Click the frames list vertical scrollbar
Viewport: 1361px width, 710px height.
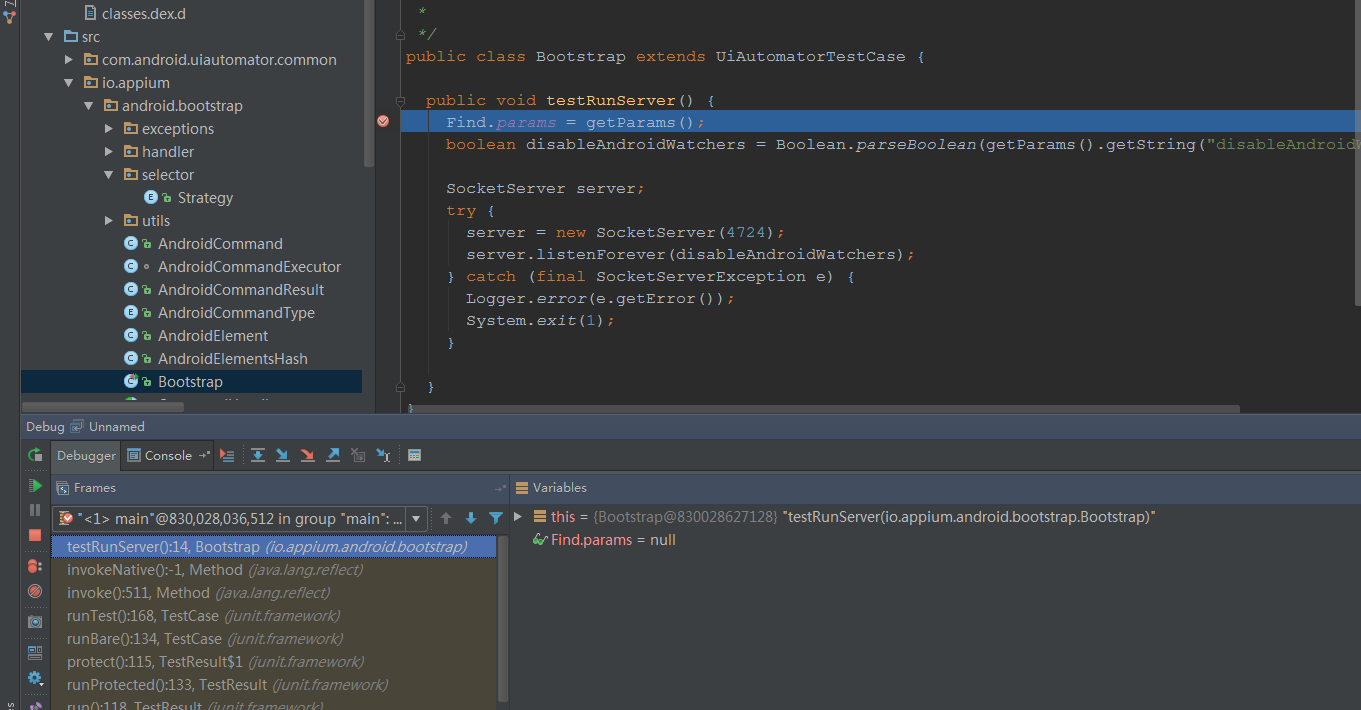(x=503, y=618)
